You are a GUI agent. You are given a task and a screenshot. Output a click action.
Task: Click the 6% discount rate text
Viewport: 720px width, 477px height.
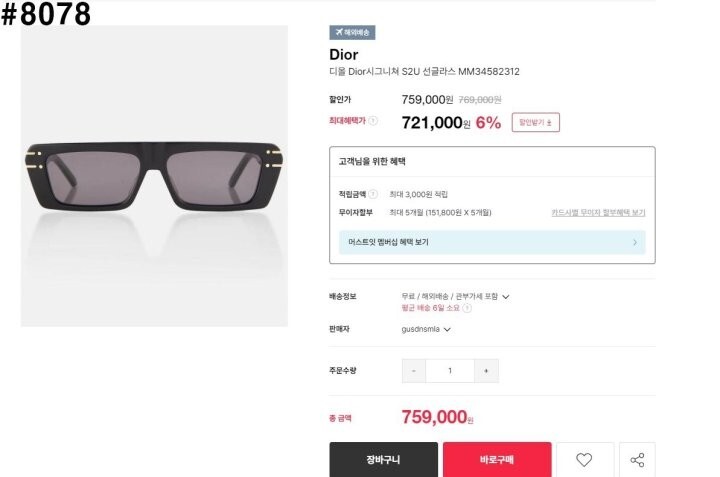[488, 123]
